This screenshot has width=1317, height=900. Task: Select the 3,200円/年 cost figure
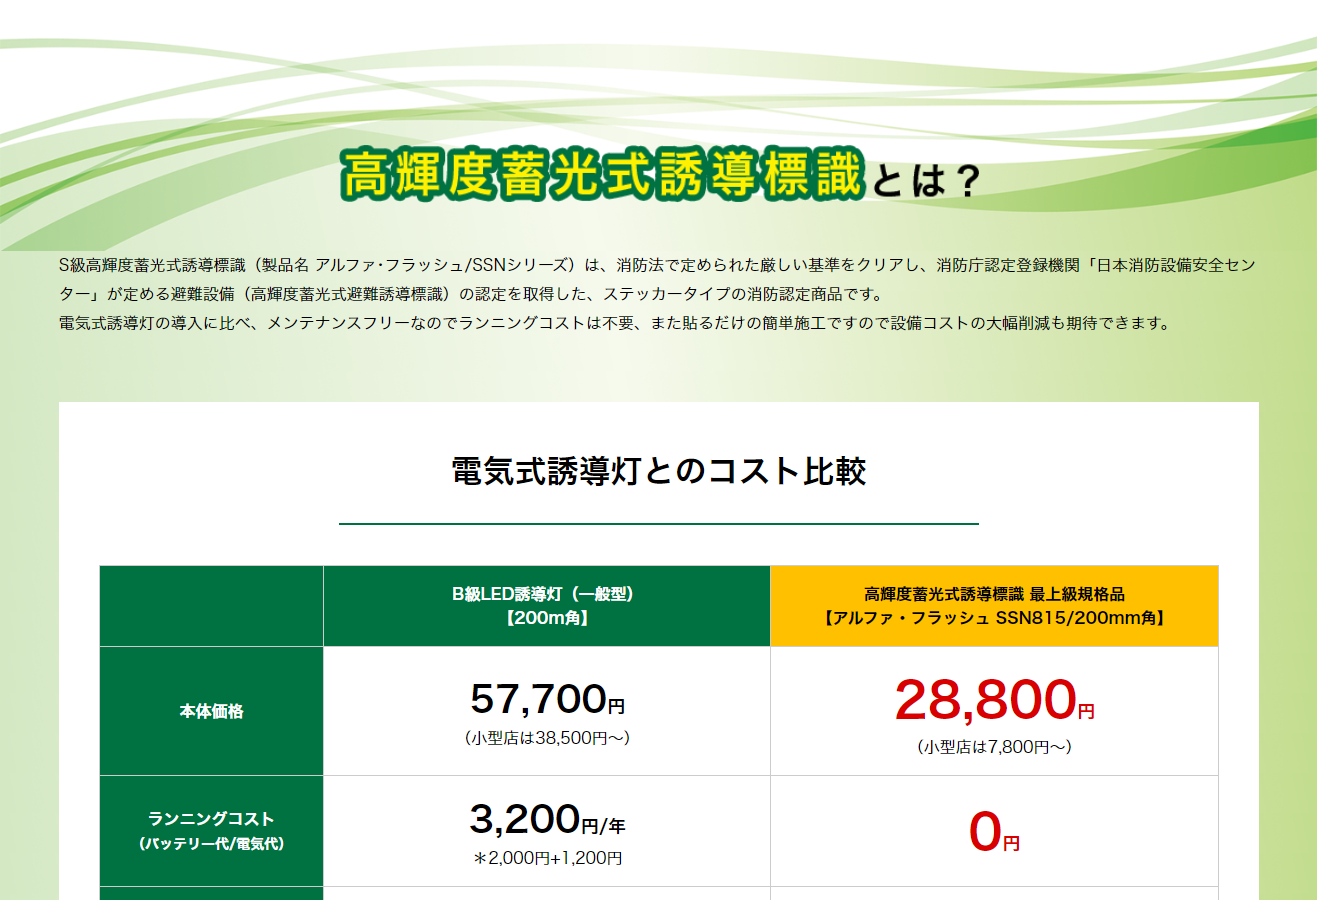click(x=543, y=820)
